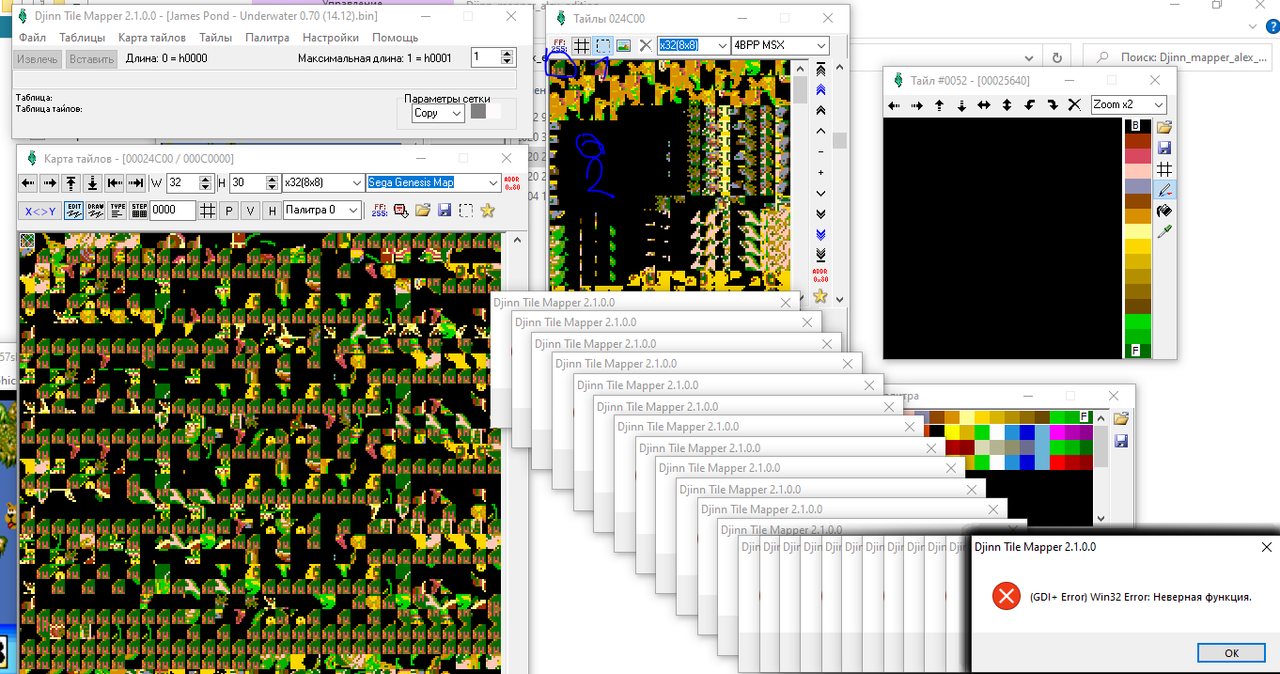Flip tile horizontally in tile editor

coord(984,105)
